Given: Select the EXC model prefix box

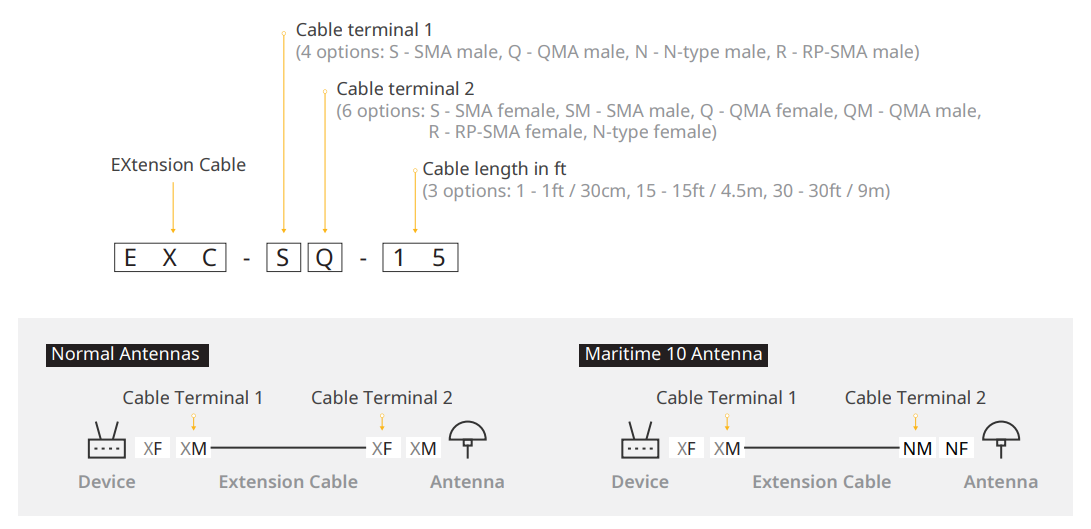Looking at the screenshot, I should [x=170, y=258].
